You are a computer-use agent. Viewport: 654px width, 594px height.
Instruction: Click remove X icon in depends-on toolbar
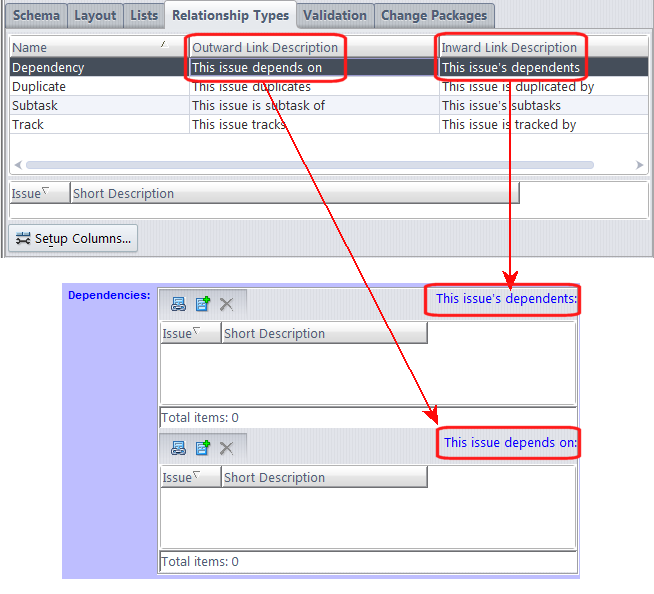227,448
